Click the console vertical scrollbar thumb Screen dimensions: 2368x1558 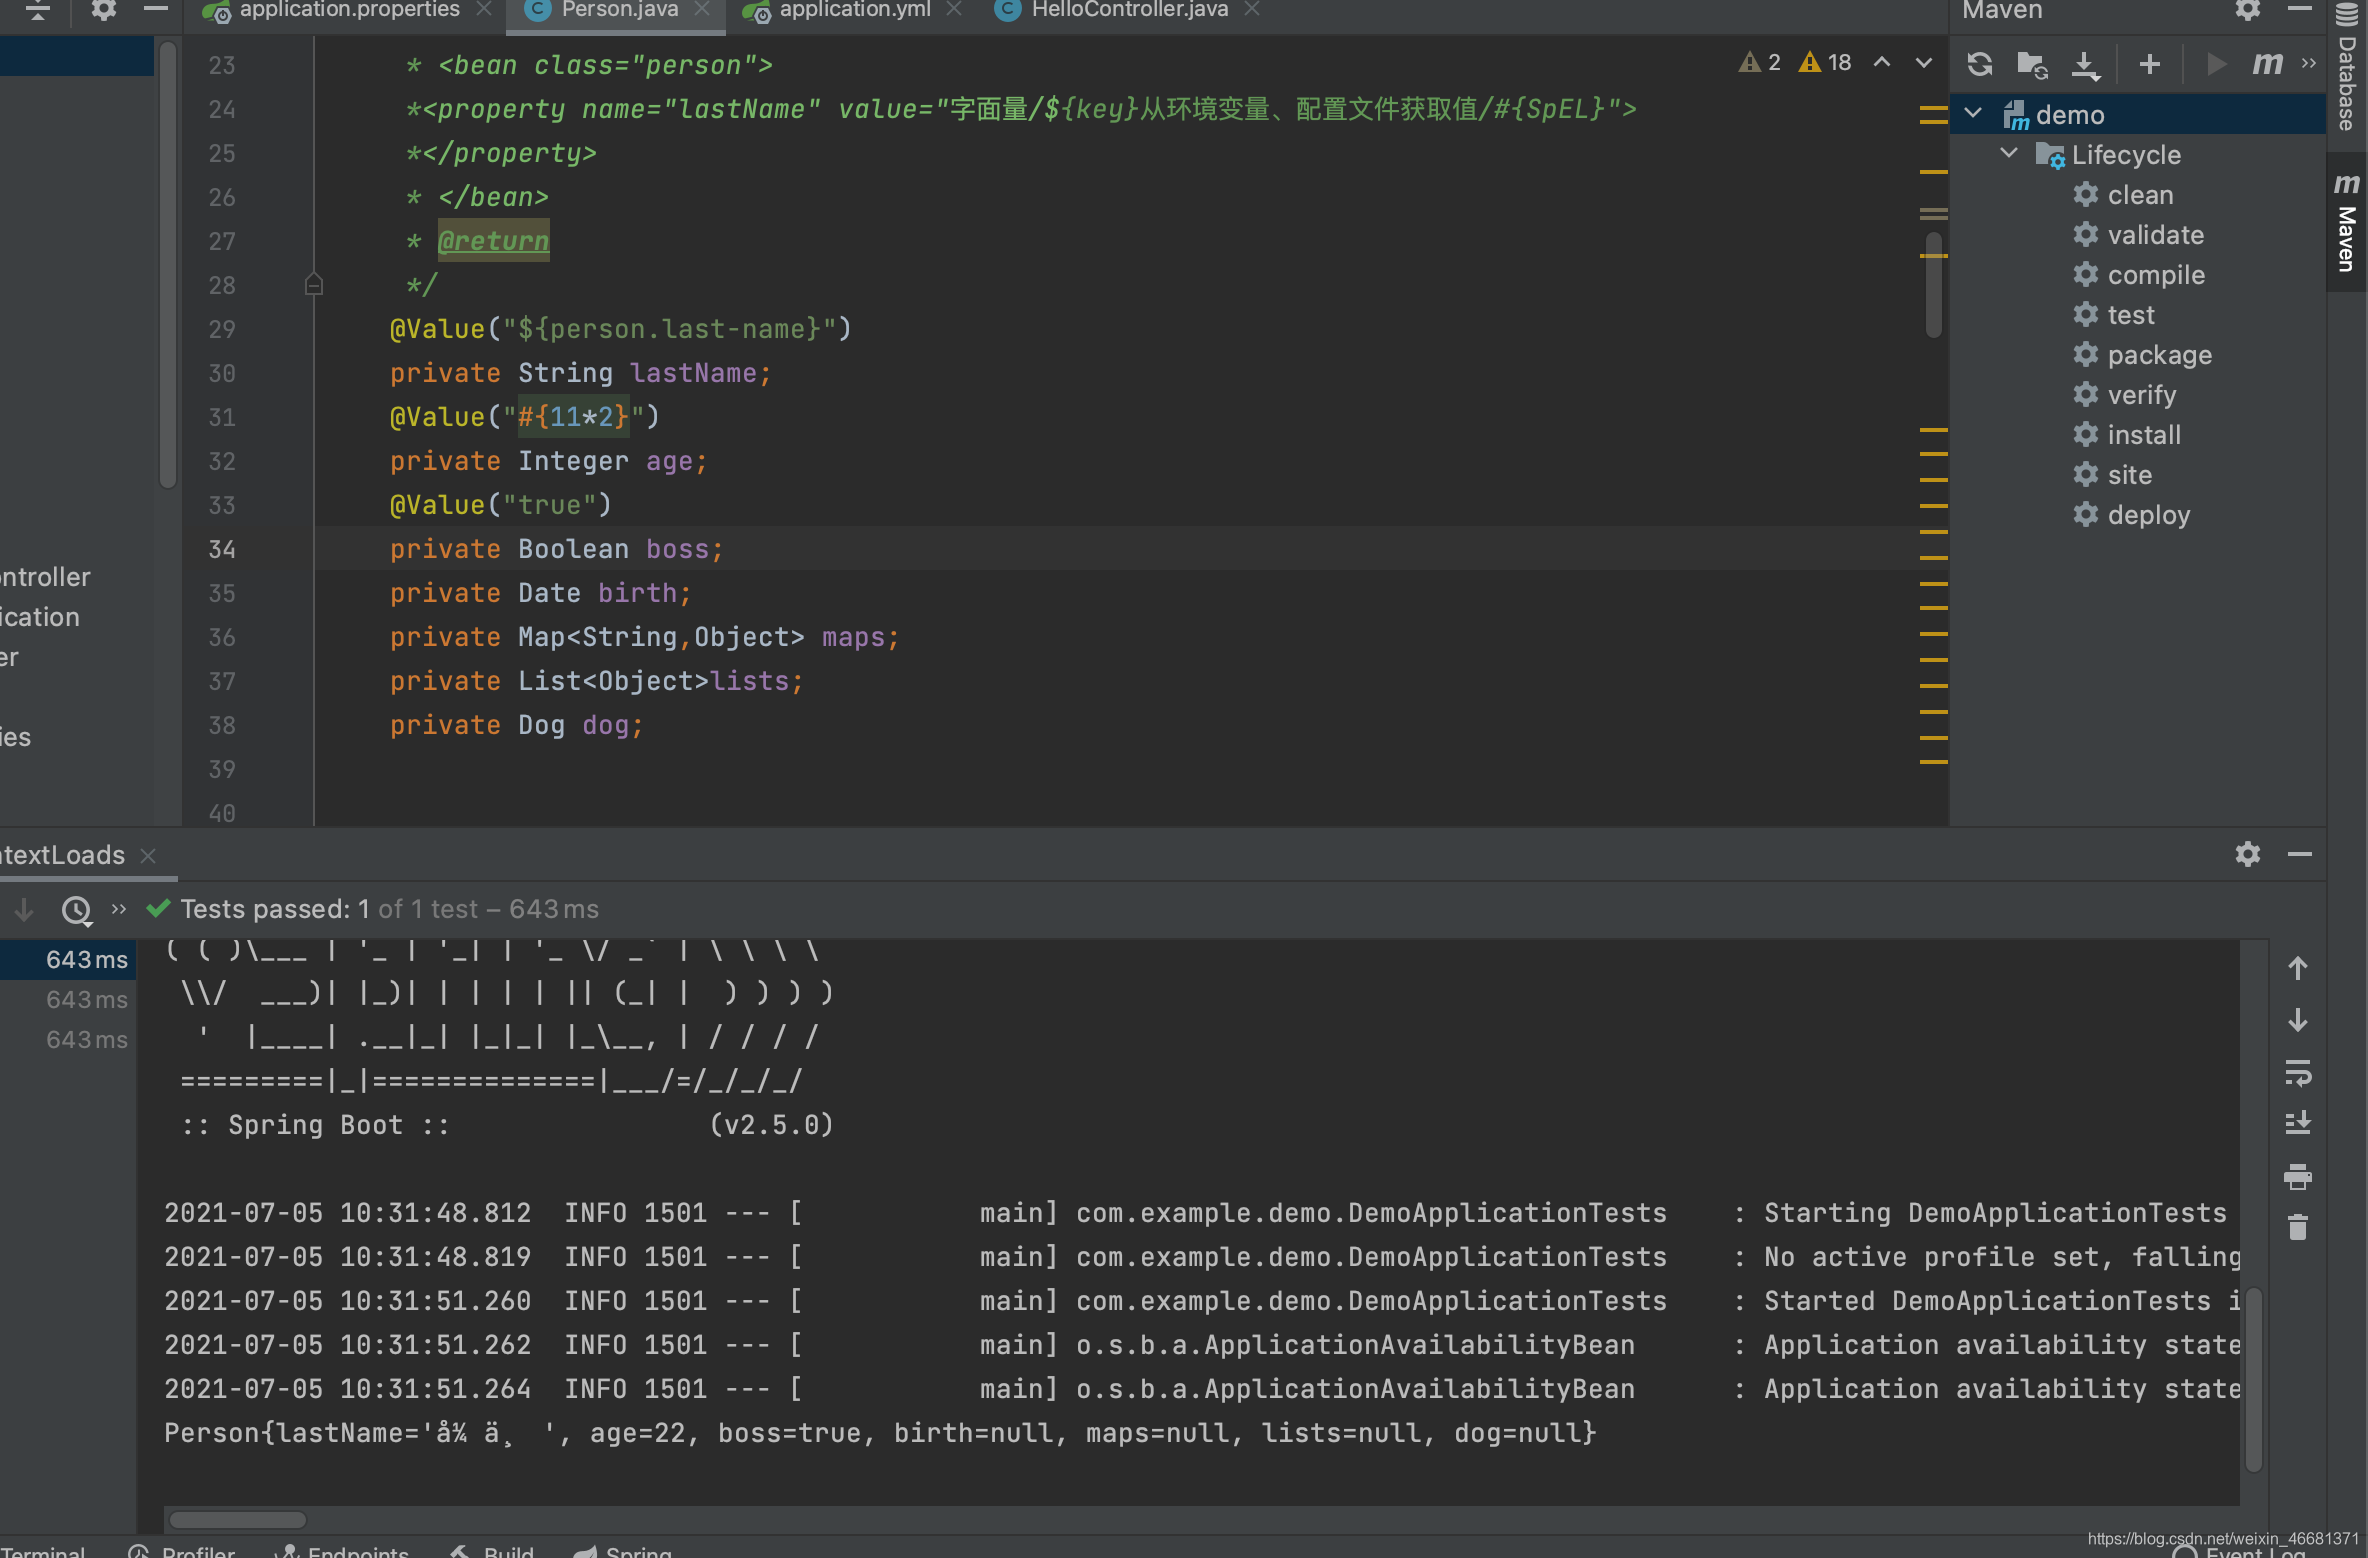coord(2253,1381)
